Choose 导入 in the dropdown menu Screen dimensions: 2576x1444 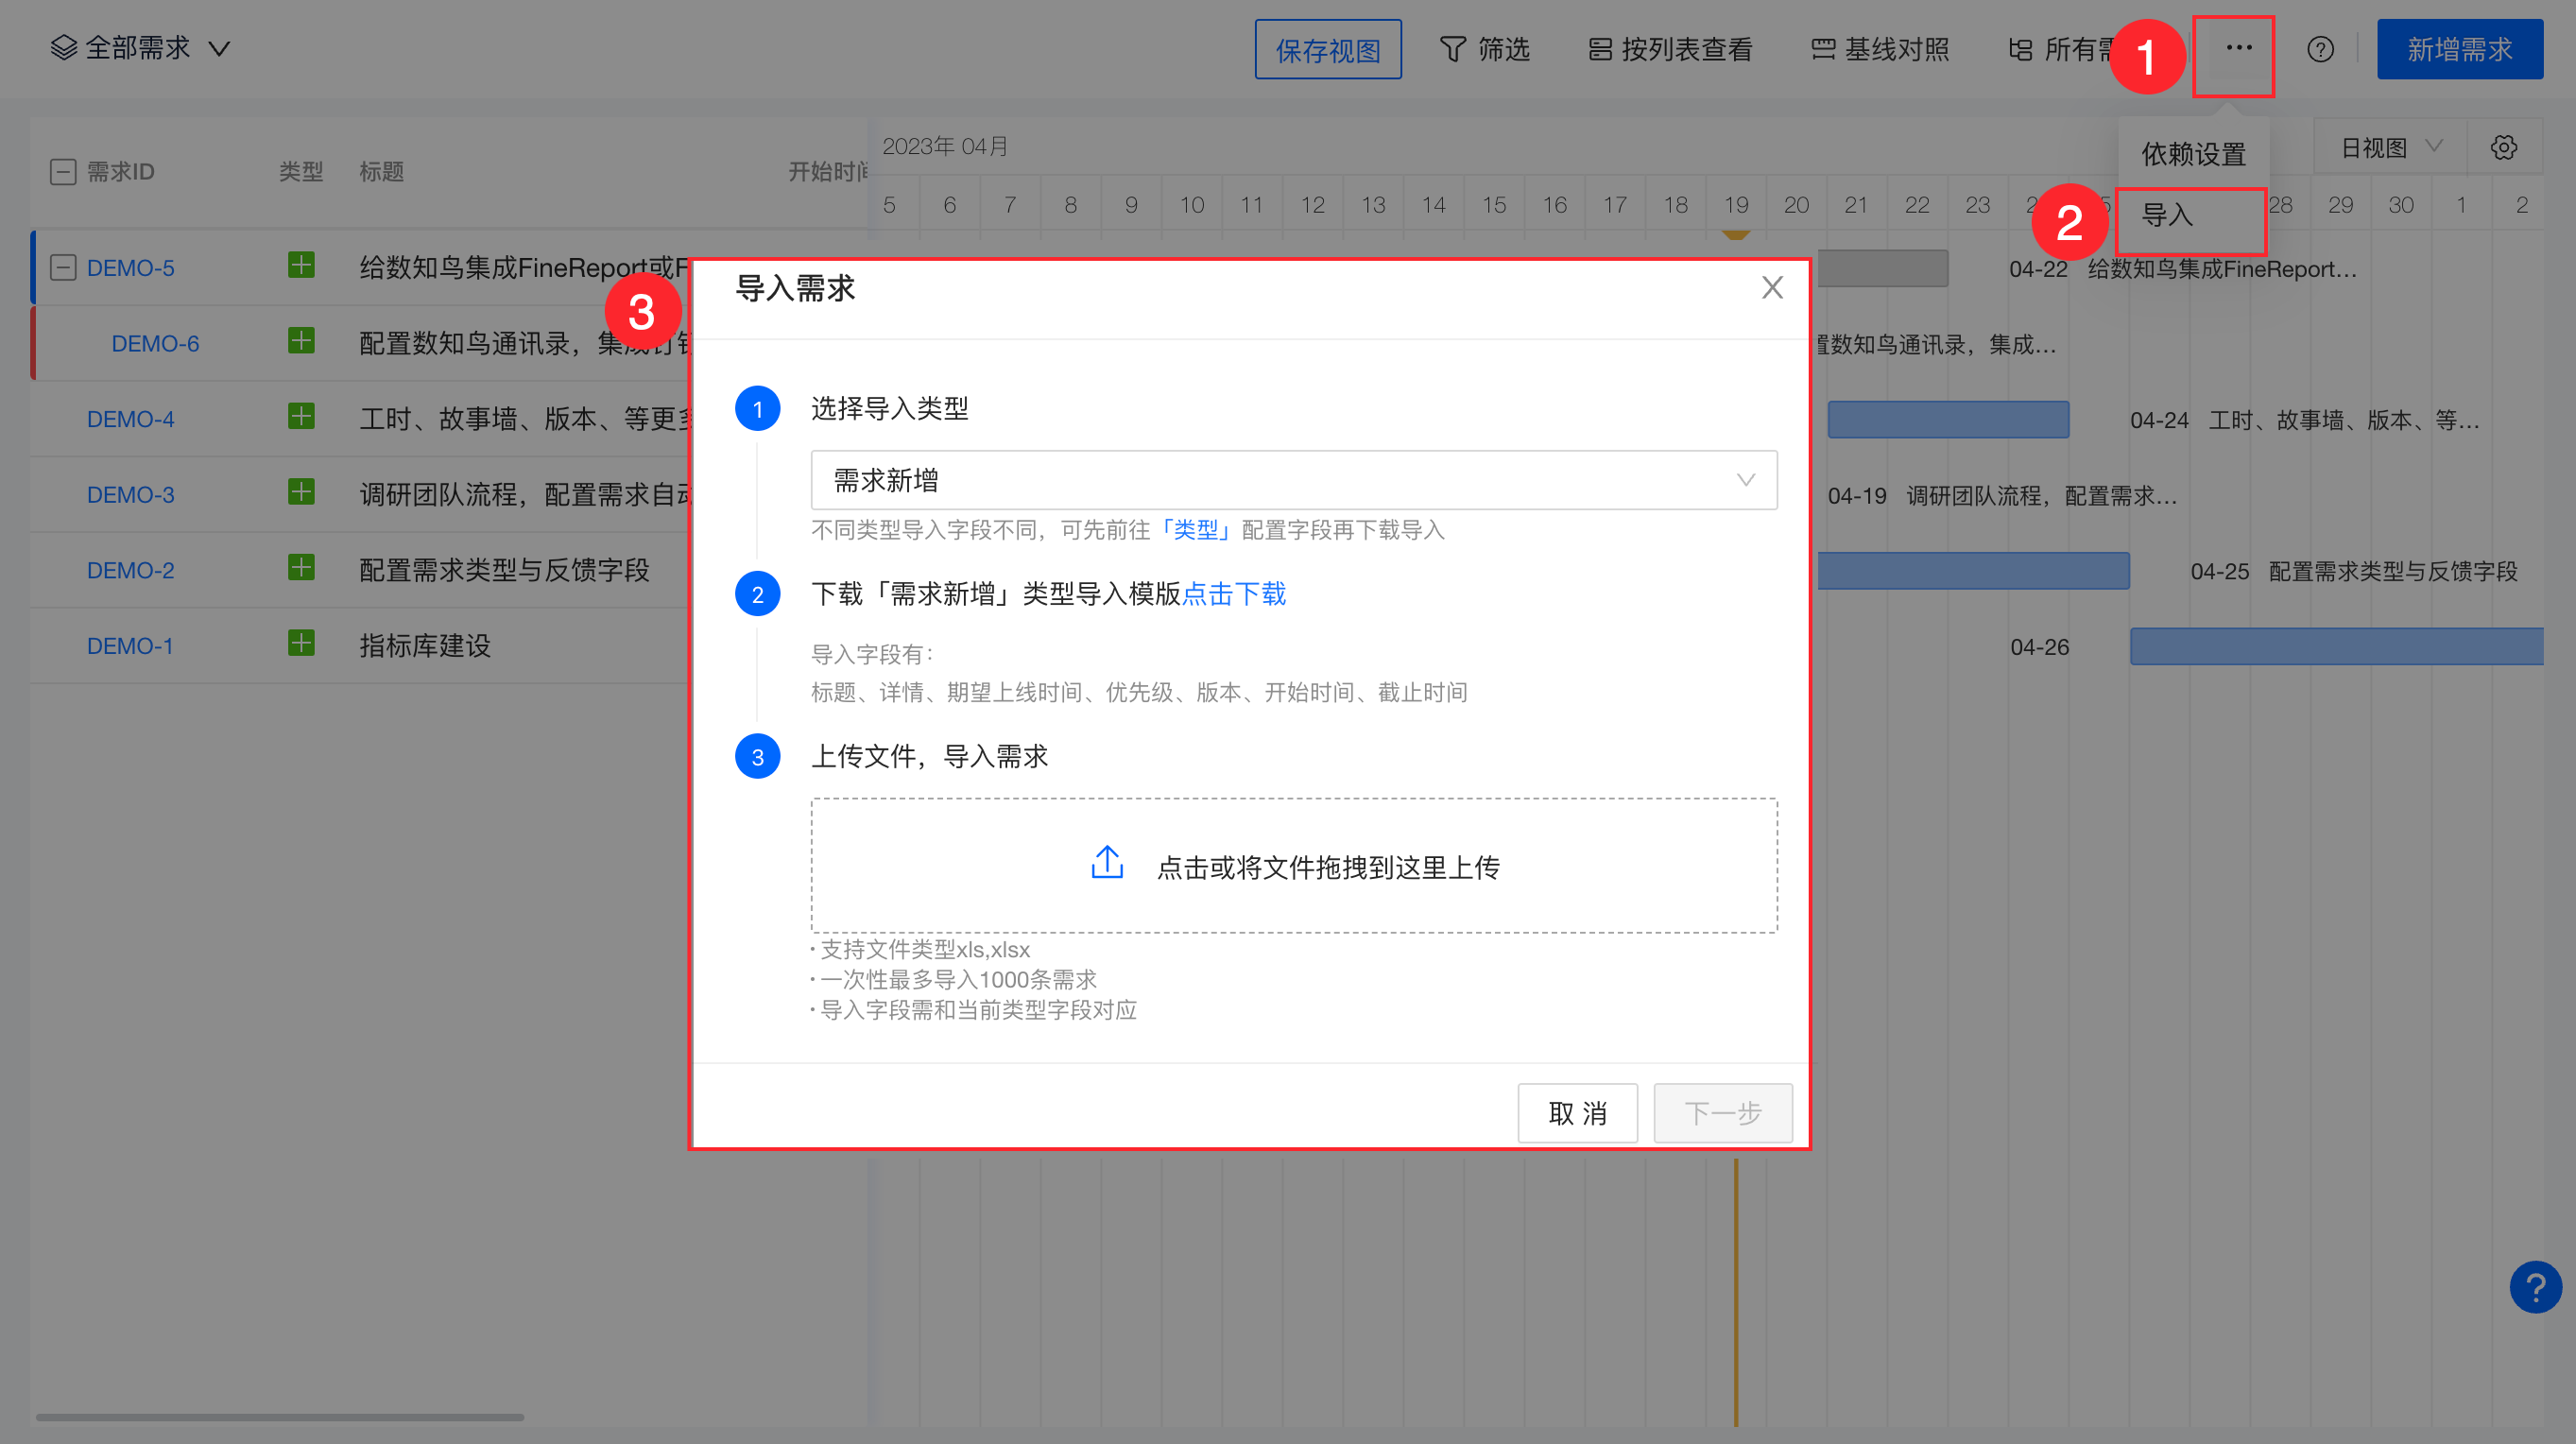pyautogui.click(x=2167, y=215)
